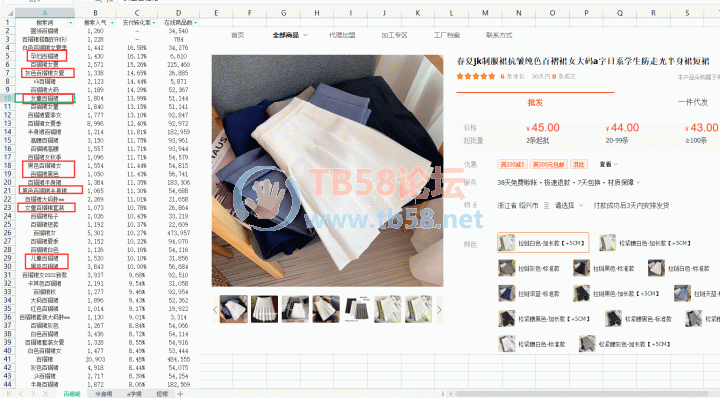This screenshot has height=398, width=720.
Task: Choose the 拉链深蓝-标准款 color swatch
Action: click(x=529, y=293)
